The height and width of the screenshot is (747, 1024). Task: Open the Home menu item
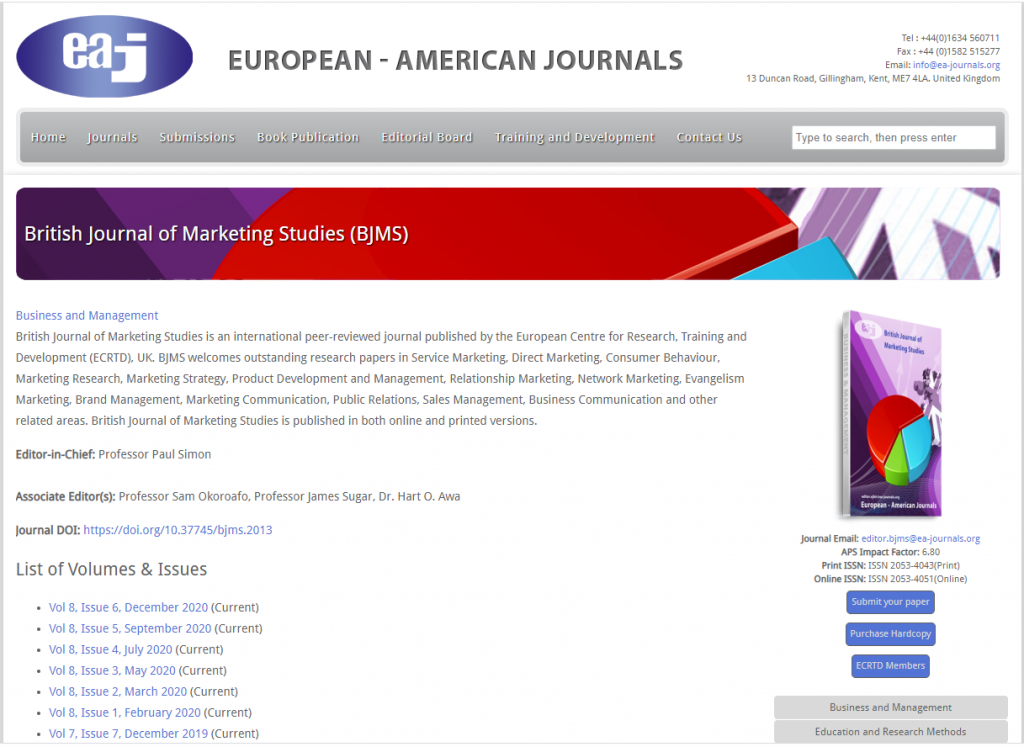[48, 137]
